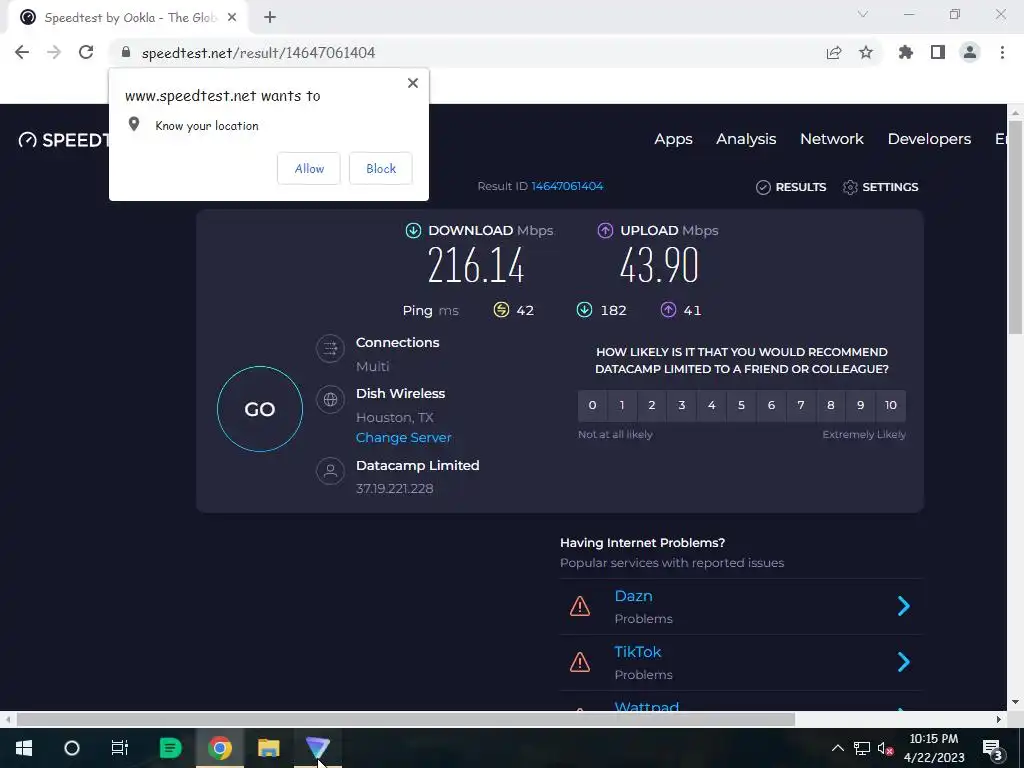Click the Speedtest logo
The image size is (1024, 768).
(x=63, y=140)
